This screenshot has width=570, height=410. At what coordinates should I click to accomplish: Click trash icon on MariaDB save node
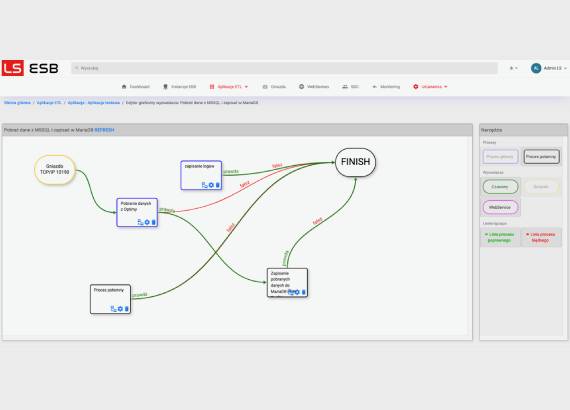pyautogui.click(x=304, y=292)
